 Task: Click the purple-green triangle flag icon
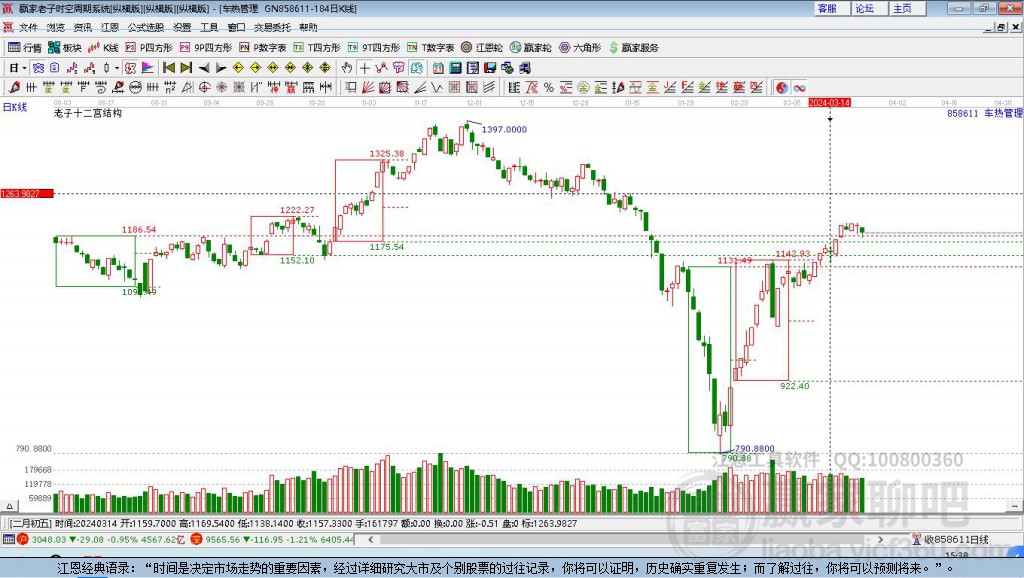pyautogui.click(x=148, y=68)
